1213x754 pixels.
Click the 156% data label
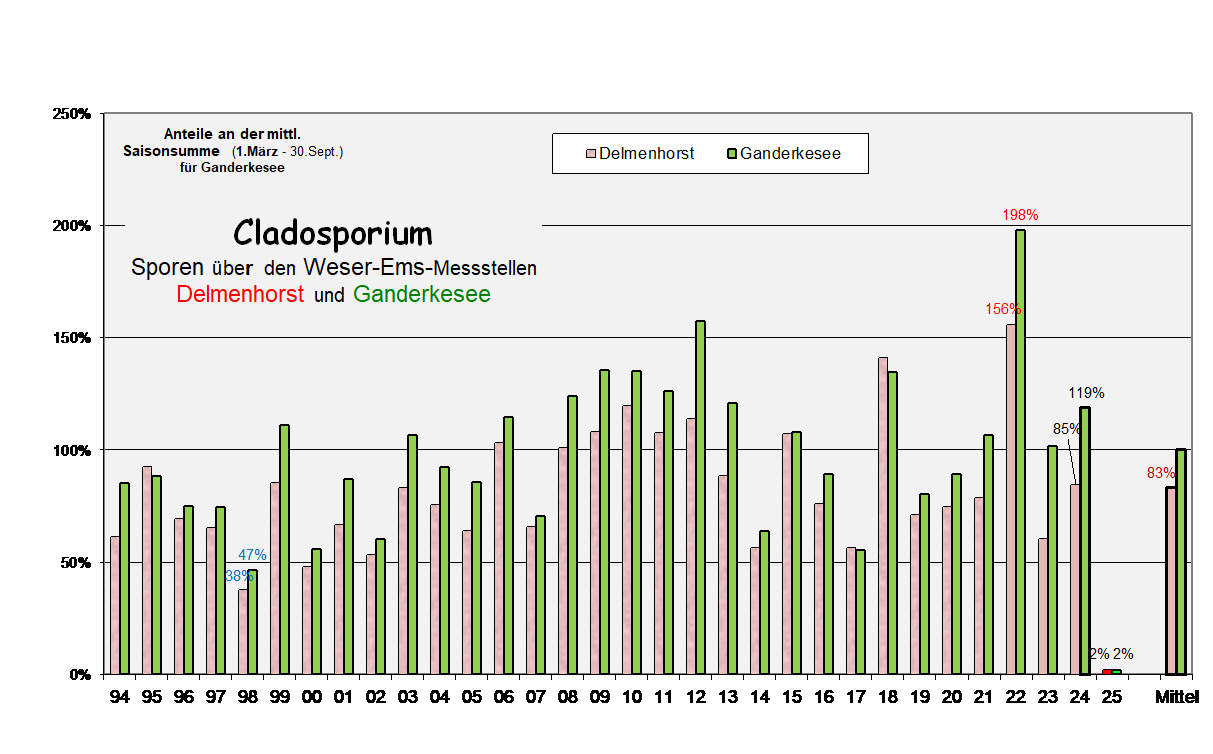pos(1001,310)
